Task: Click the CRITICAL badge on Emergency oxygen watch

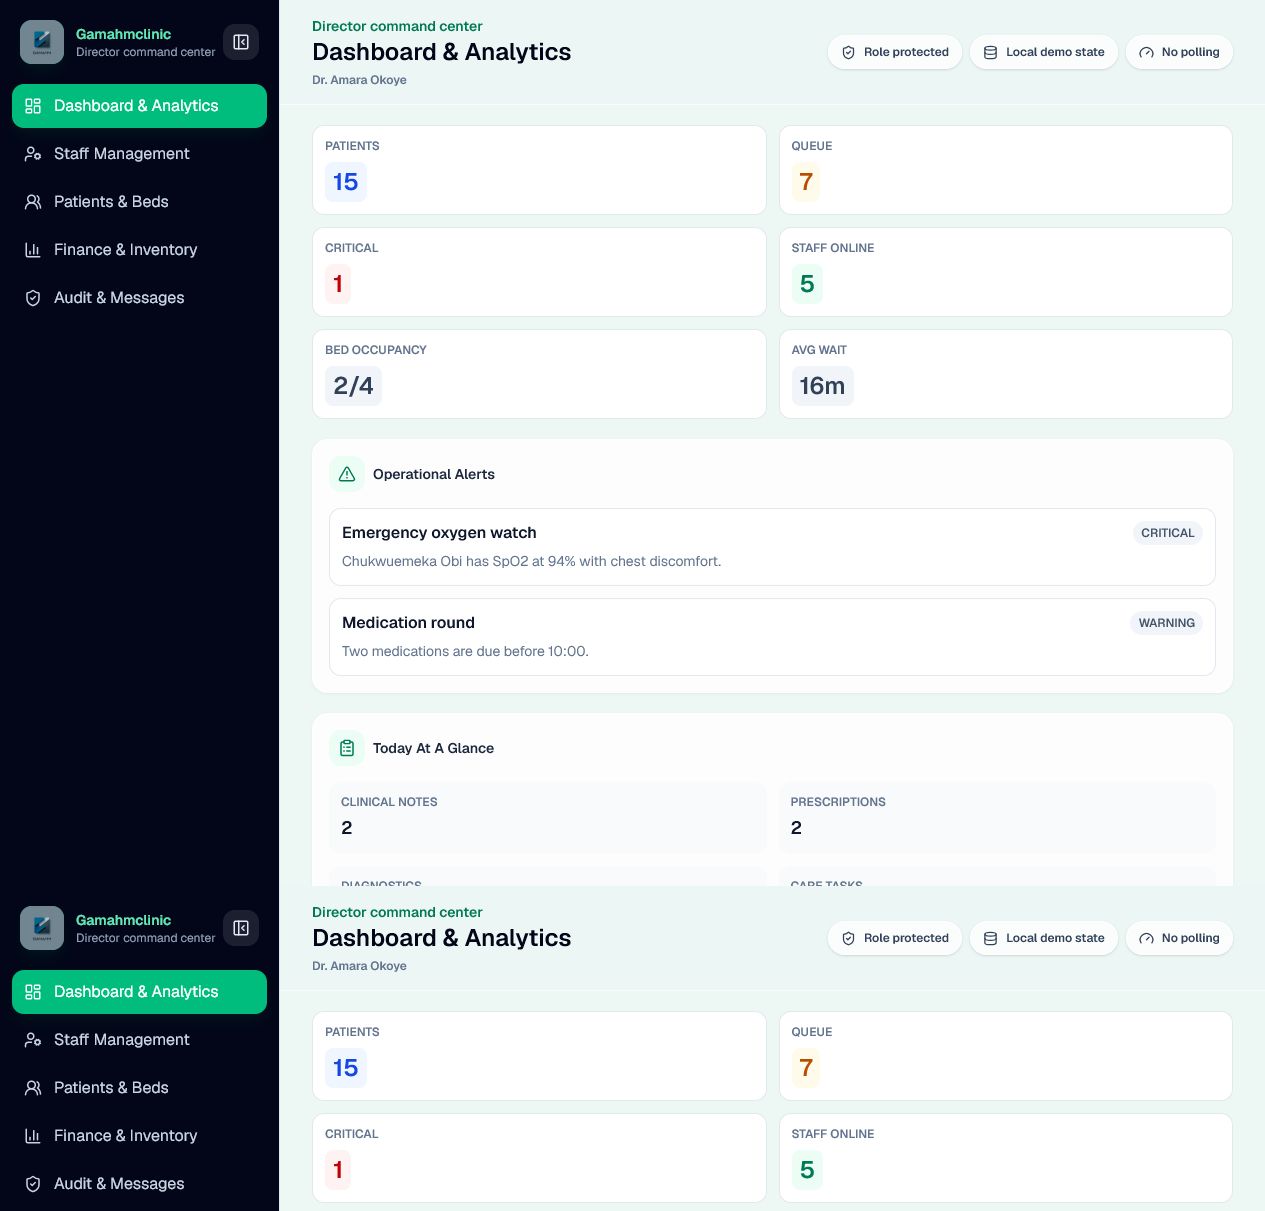Action: coord(1167,533)
